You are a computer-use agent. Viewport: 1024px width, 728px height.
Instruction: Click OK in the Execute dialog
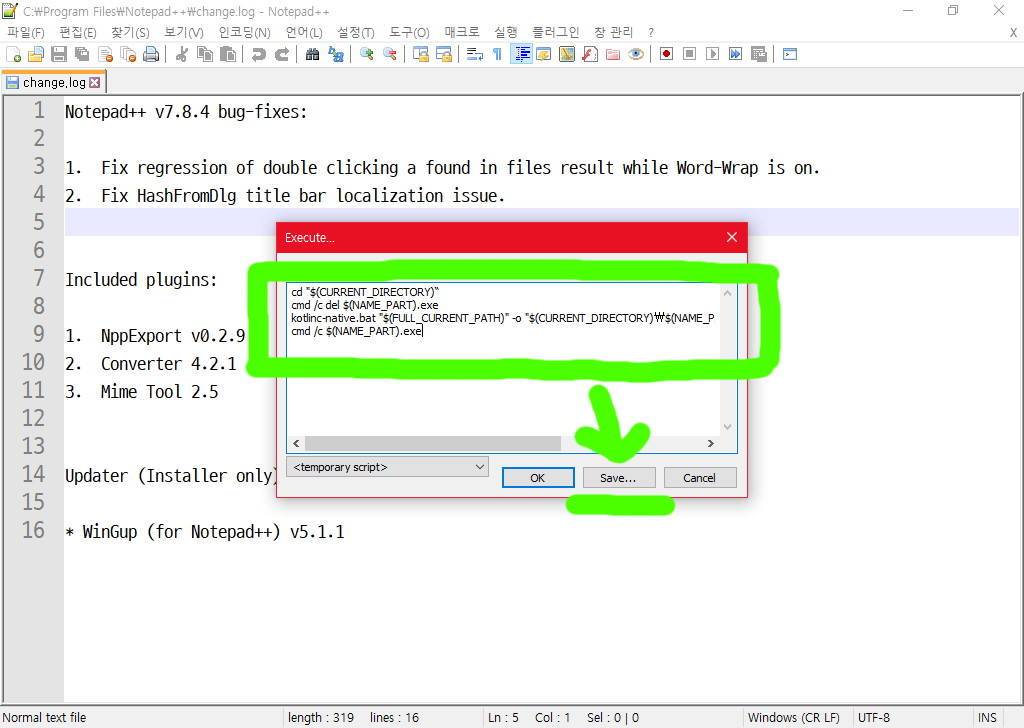click(x=537, y=478)
